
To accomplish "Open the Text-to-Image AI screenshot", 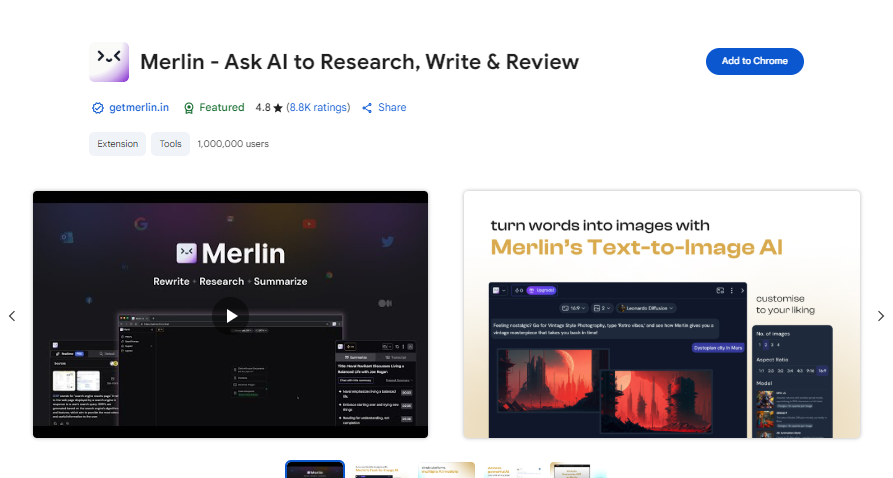I will [662, 314].
